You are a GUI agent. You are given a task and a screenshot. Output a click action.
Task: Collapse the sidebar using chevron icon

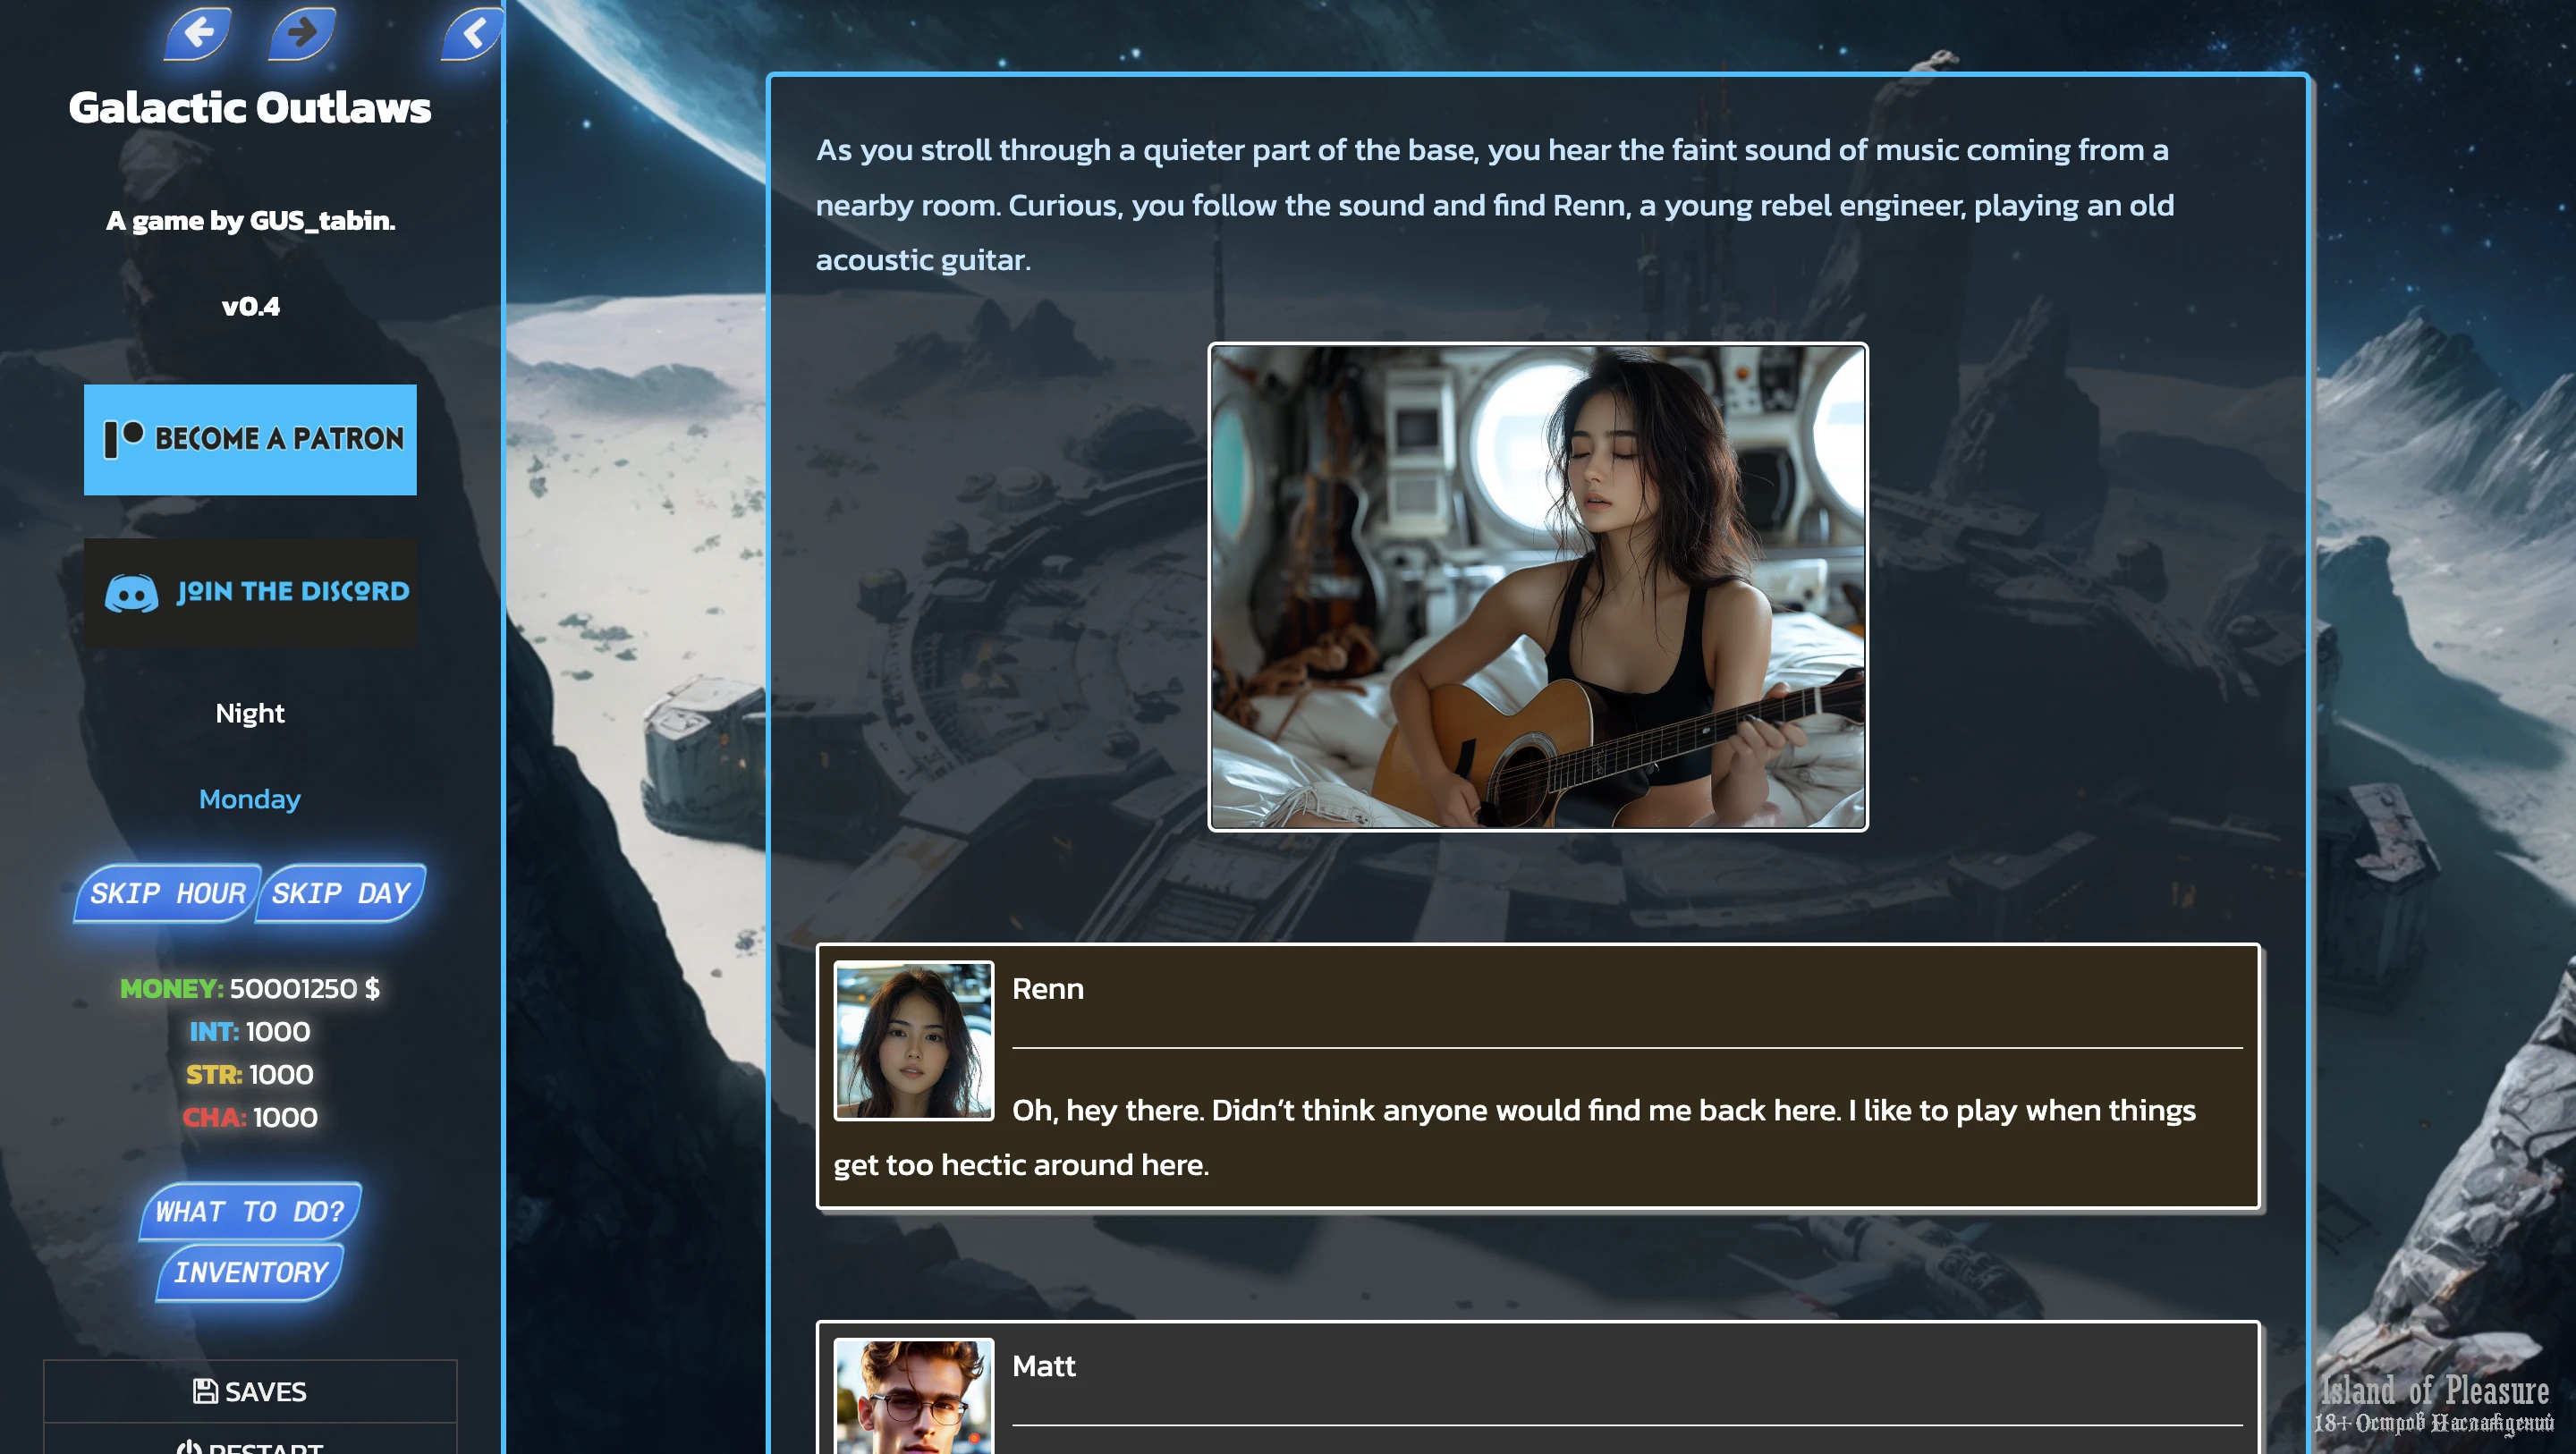(473, 32)
